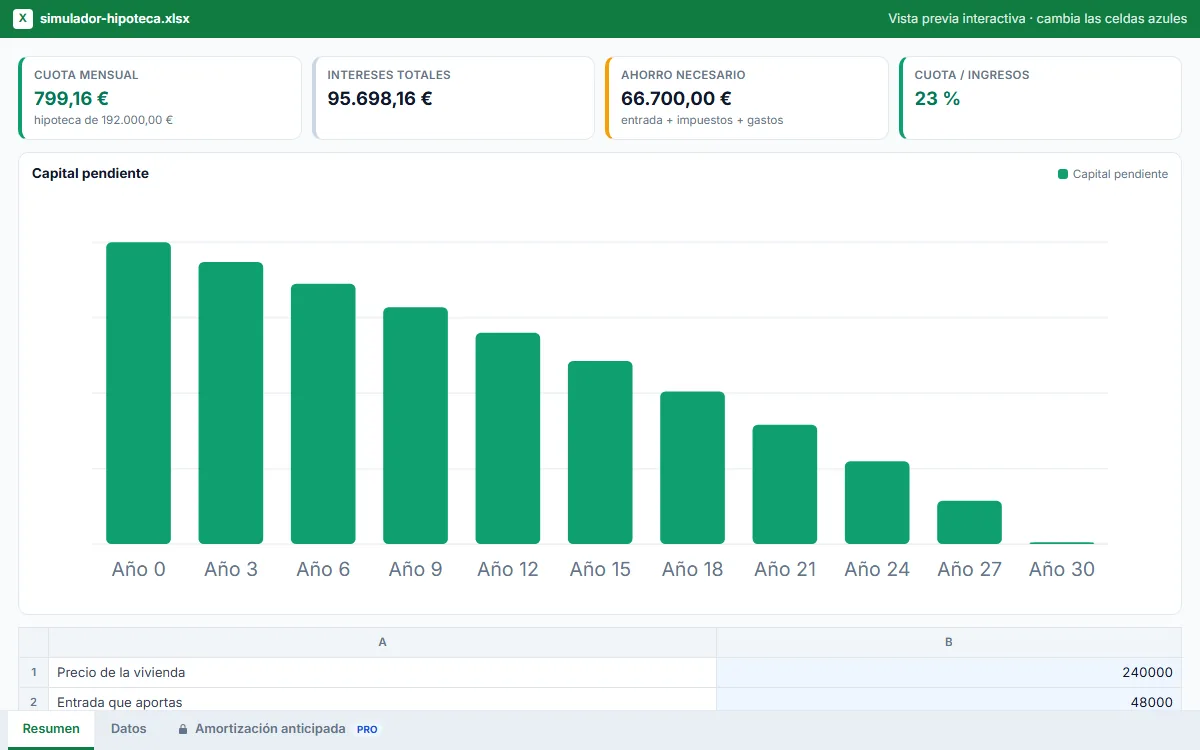This screenshot has height=750, width=1200.
Task: Click the Ahorro necesario value 66.700,00 €
Action: [676, 98]
